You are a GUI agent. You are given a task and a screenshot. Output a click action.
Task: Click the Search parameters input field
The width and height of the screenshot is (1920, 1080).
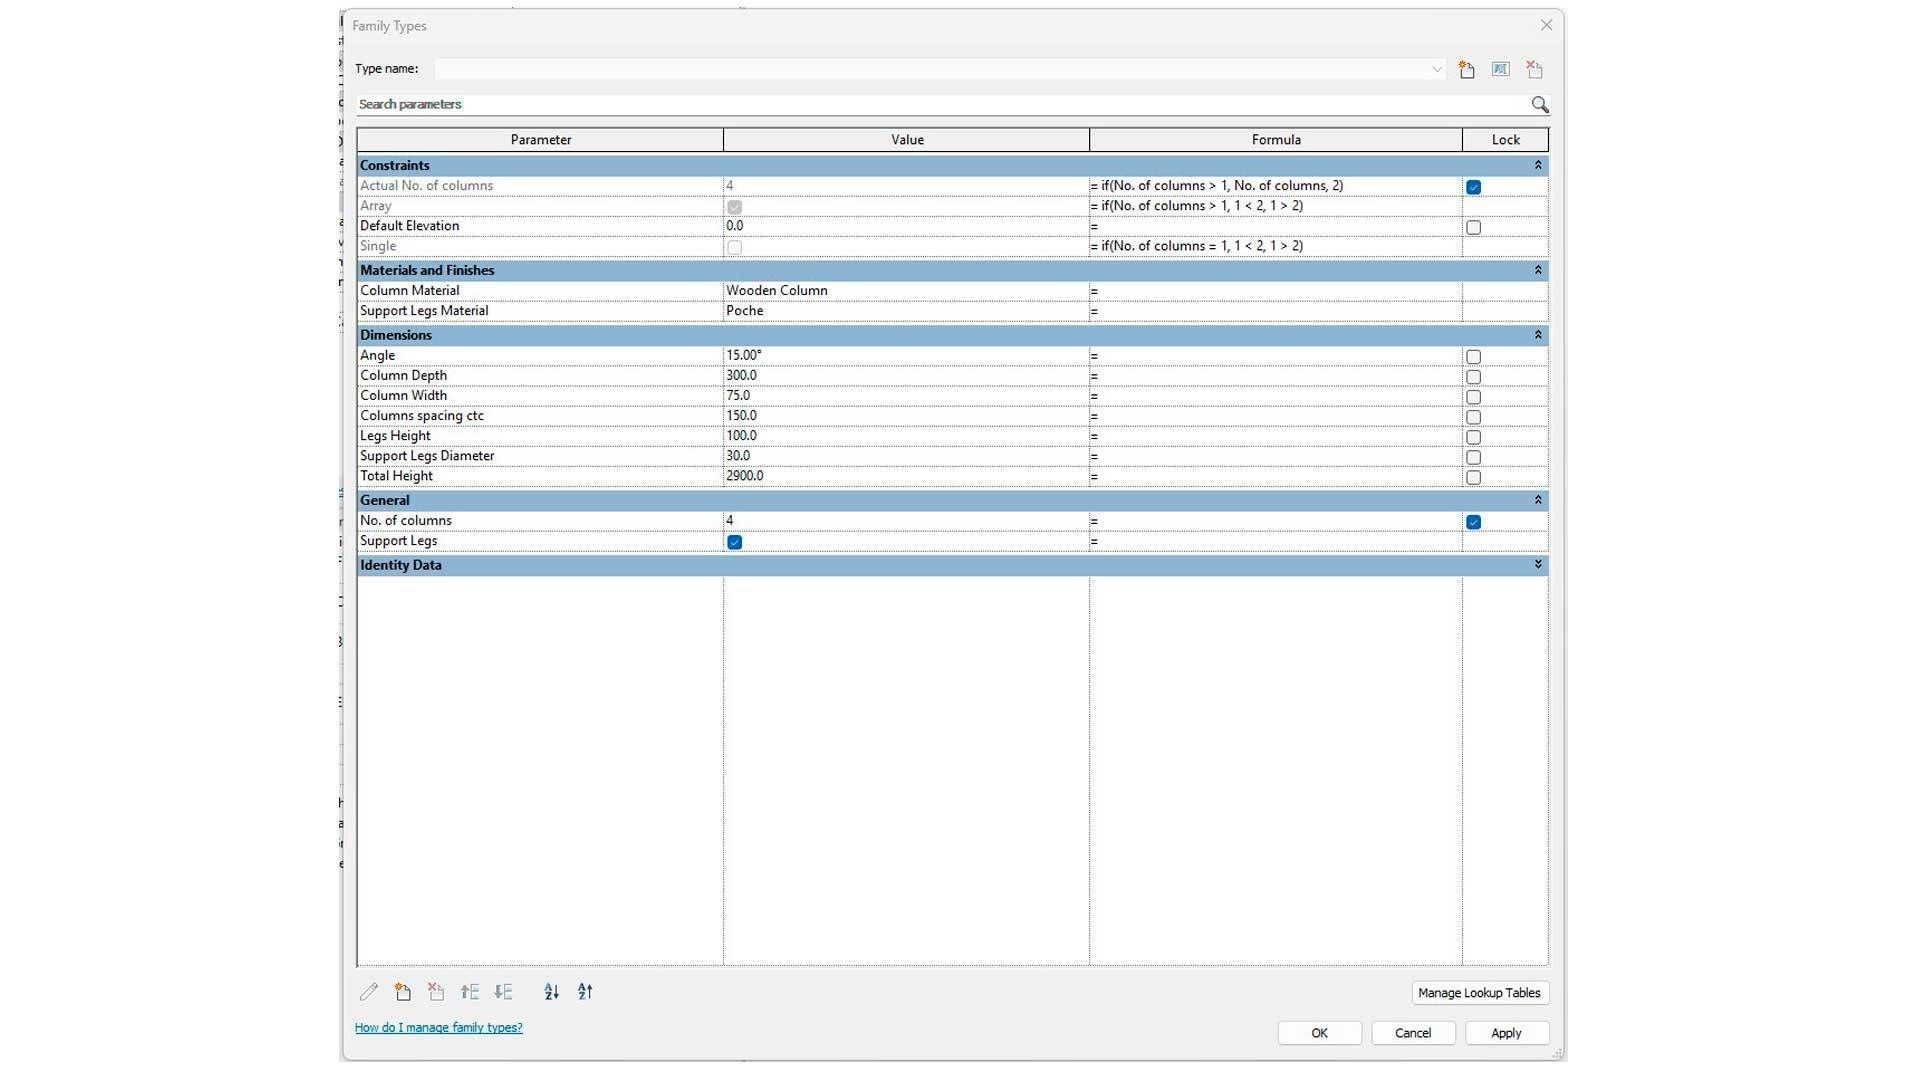940,104
